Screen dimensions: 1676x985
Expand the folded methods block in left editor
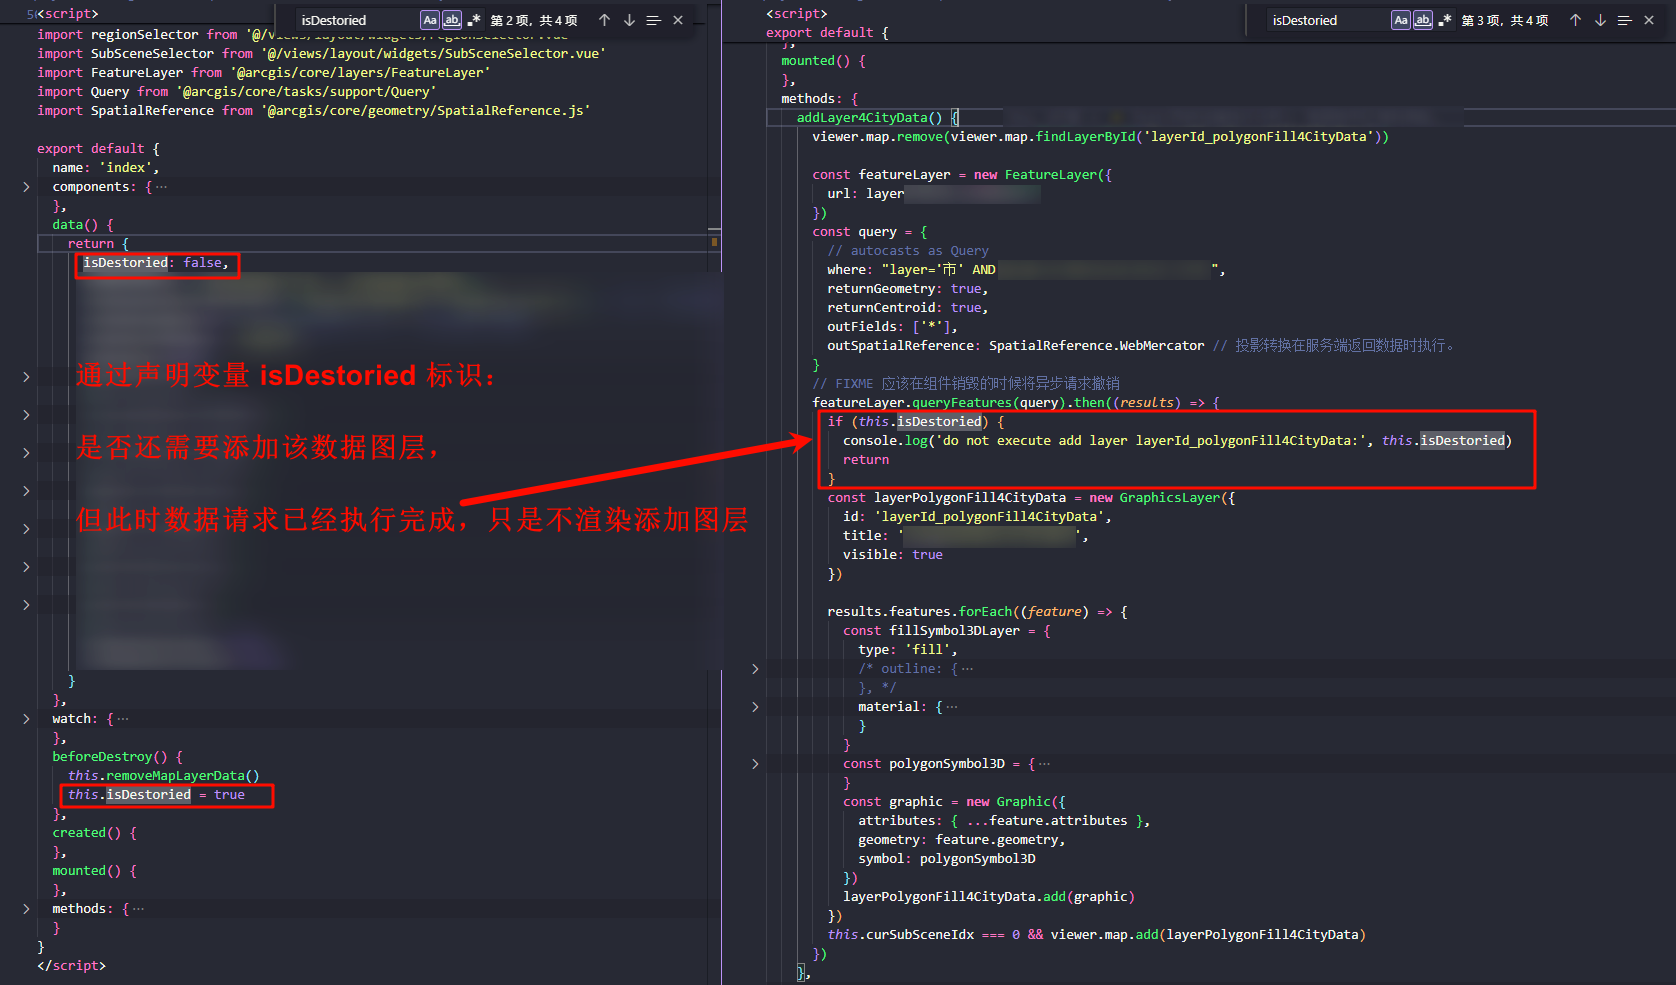click(26, 909)
